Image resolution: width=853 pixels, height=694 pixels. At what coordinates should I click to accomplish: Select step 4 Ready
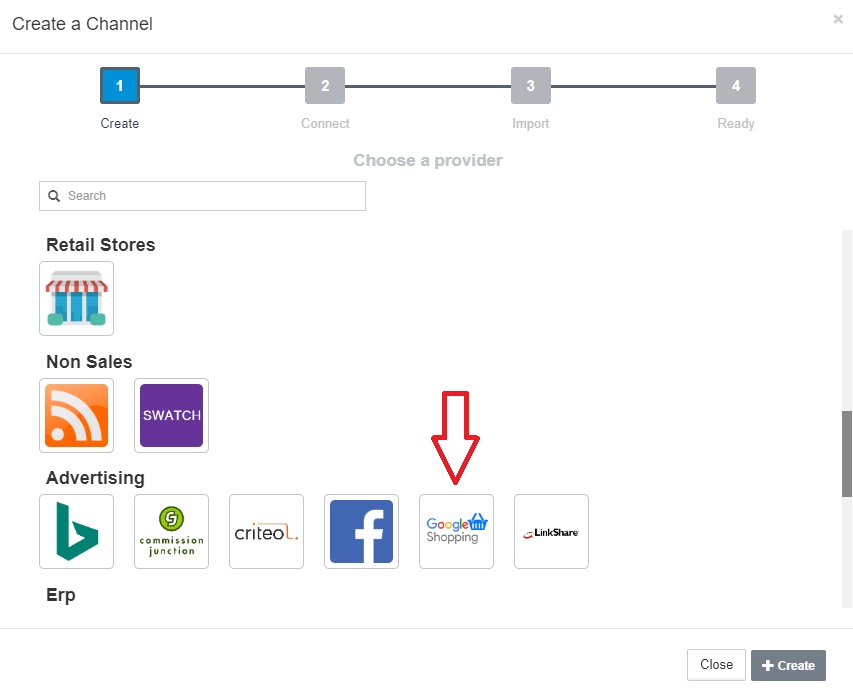tap(735, 86)
